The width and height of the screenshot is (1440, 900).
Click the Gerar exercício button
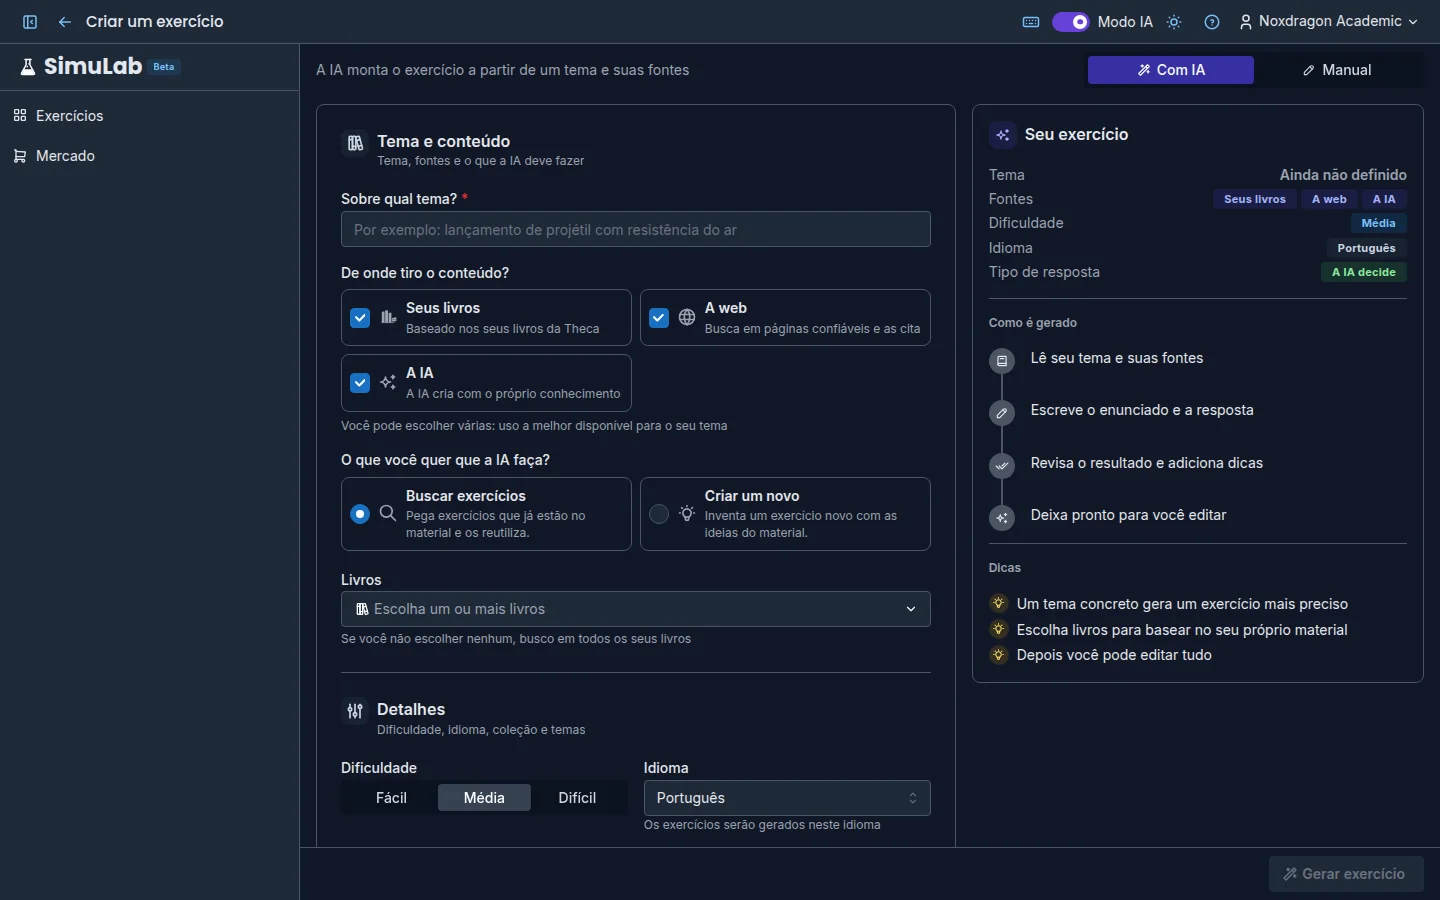coord(1346,874)
